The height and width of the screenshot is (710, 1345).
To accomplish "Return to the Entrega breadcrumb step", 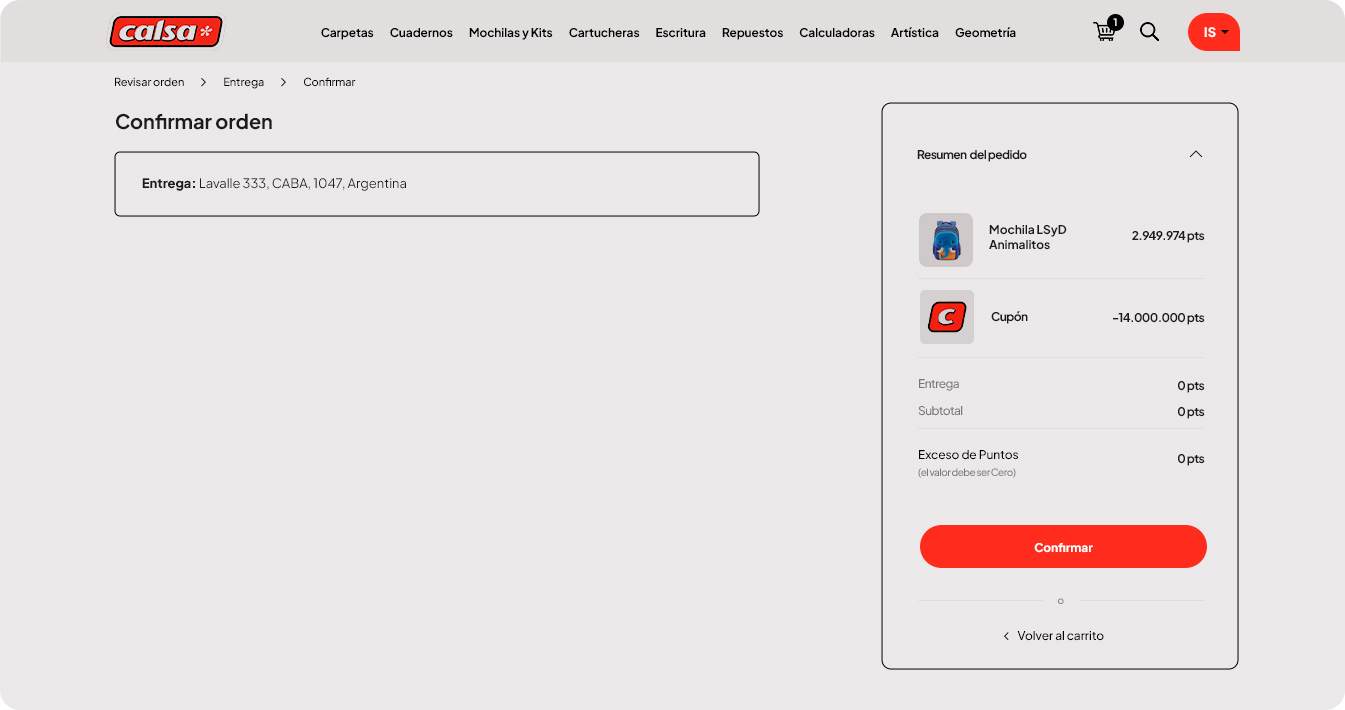I will [x=243, y=82].
